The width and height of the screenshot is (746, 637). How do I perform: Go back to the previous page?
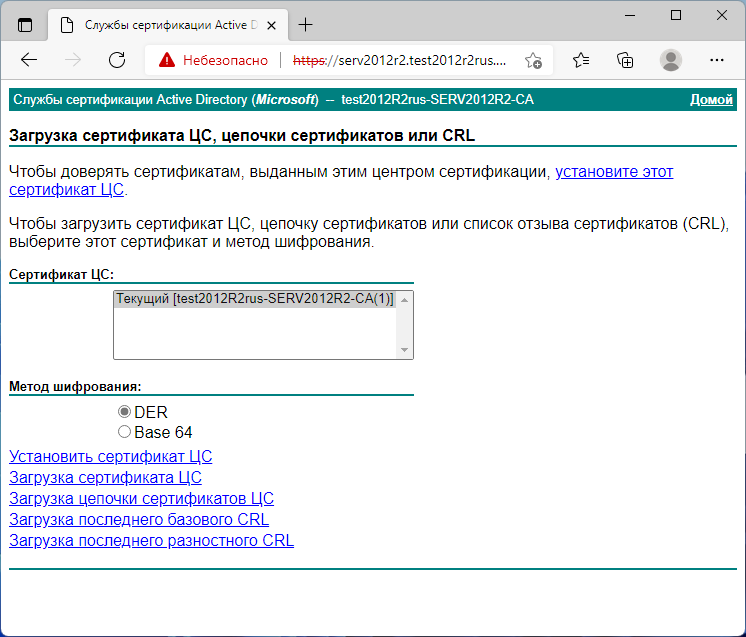[29, 60]
